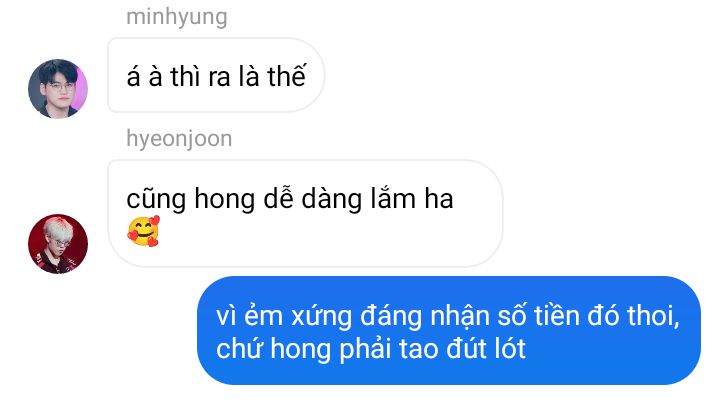Select the smiling face with hearts emoji
This screenshot has width=719, height=406.
click(x=144, y=231)
